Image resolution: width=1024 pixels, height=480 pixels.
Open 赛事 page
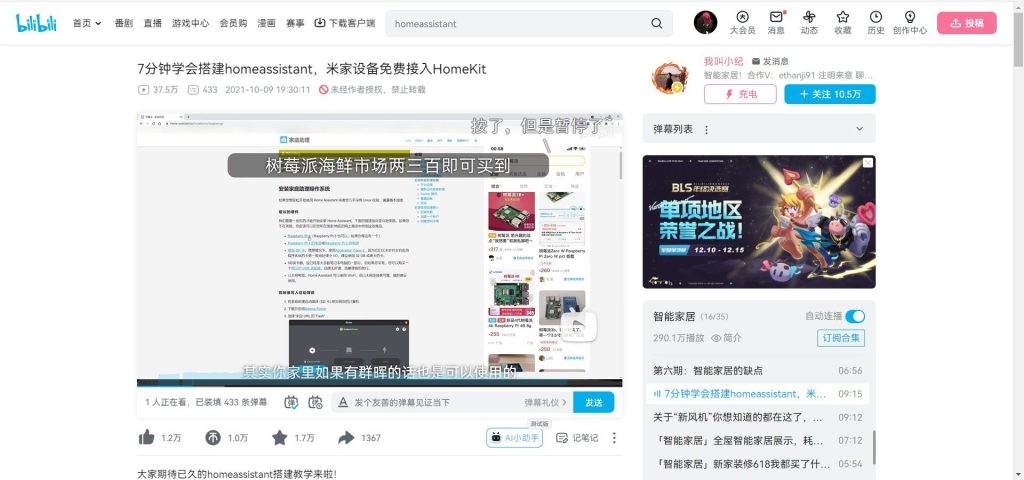pyautogui.click(x=295, y=23)
